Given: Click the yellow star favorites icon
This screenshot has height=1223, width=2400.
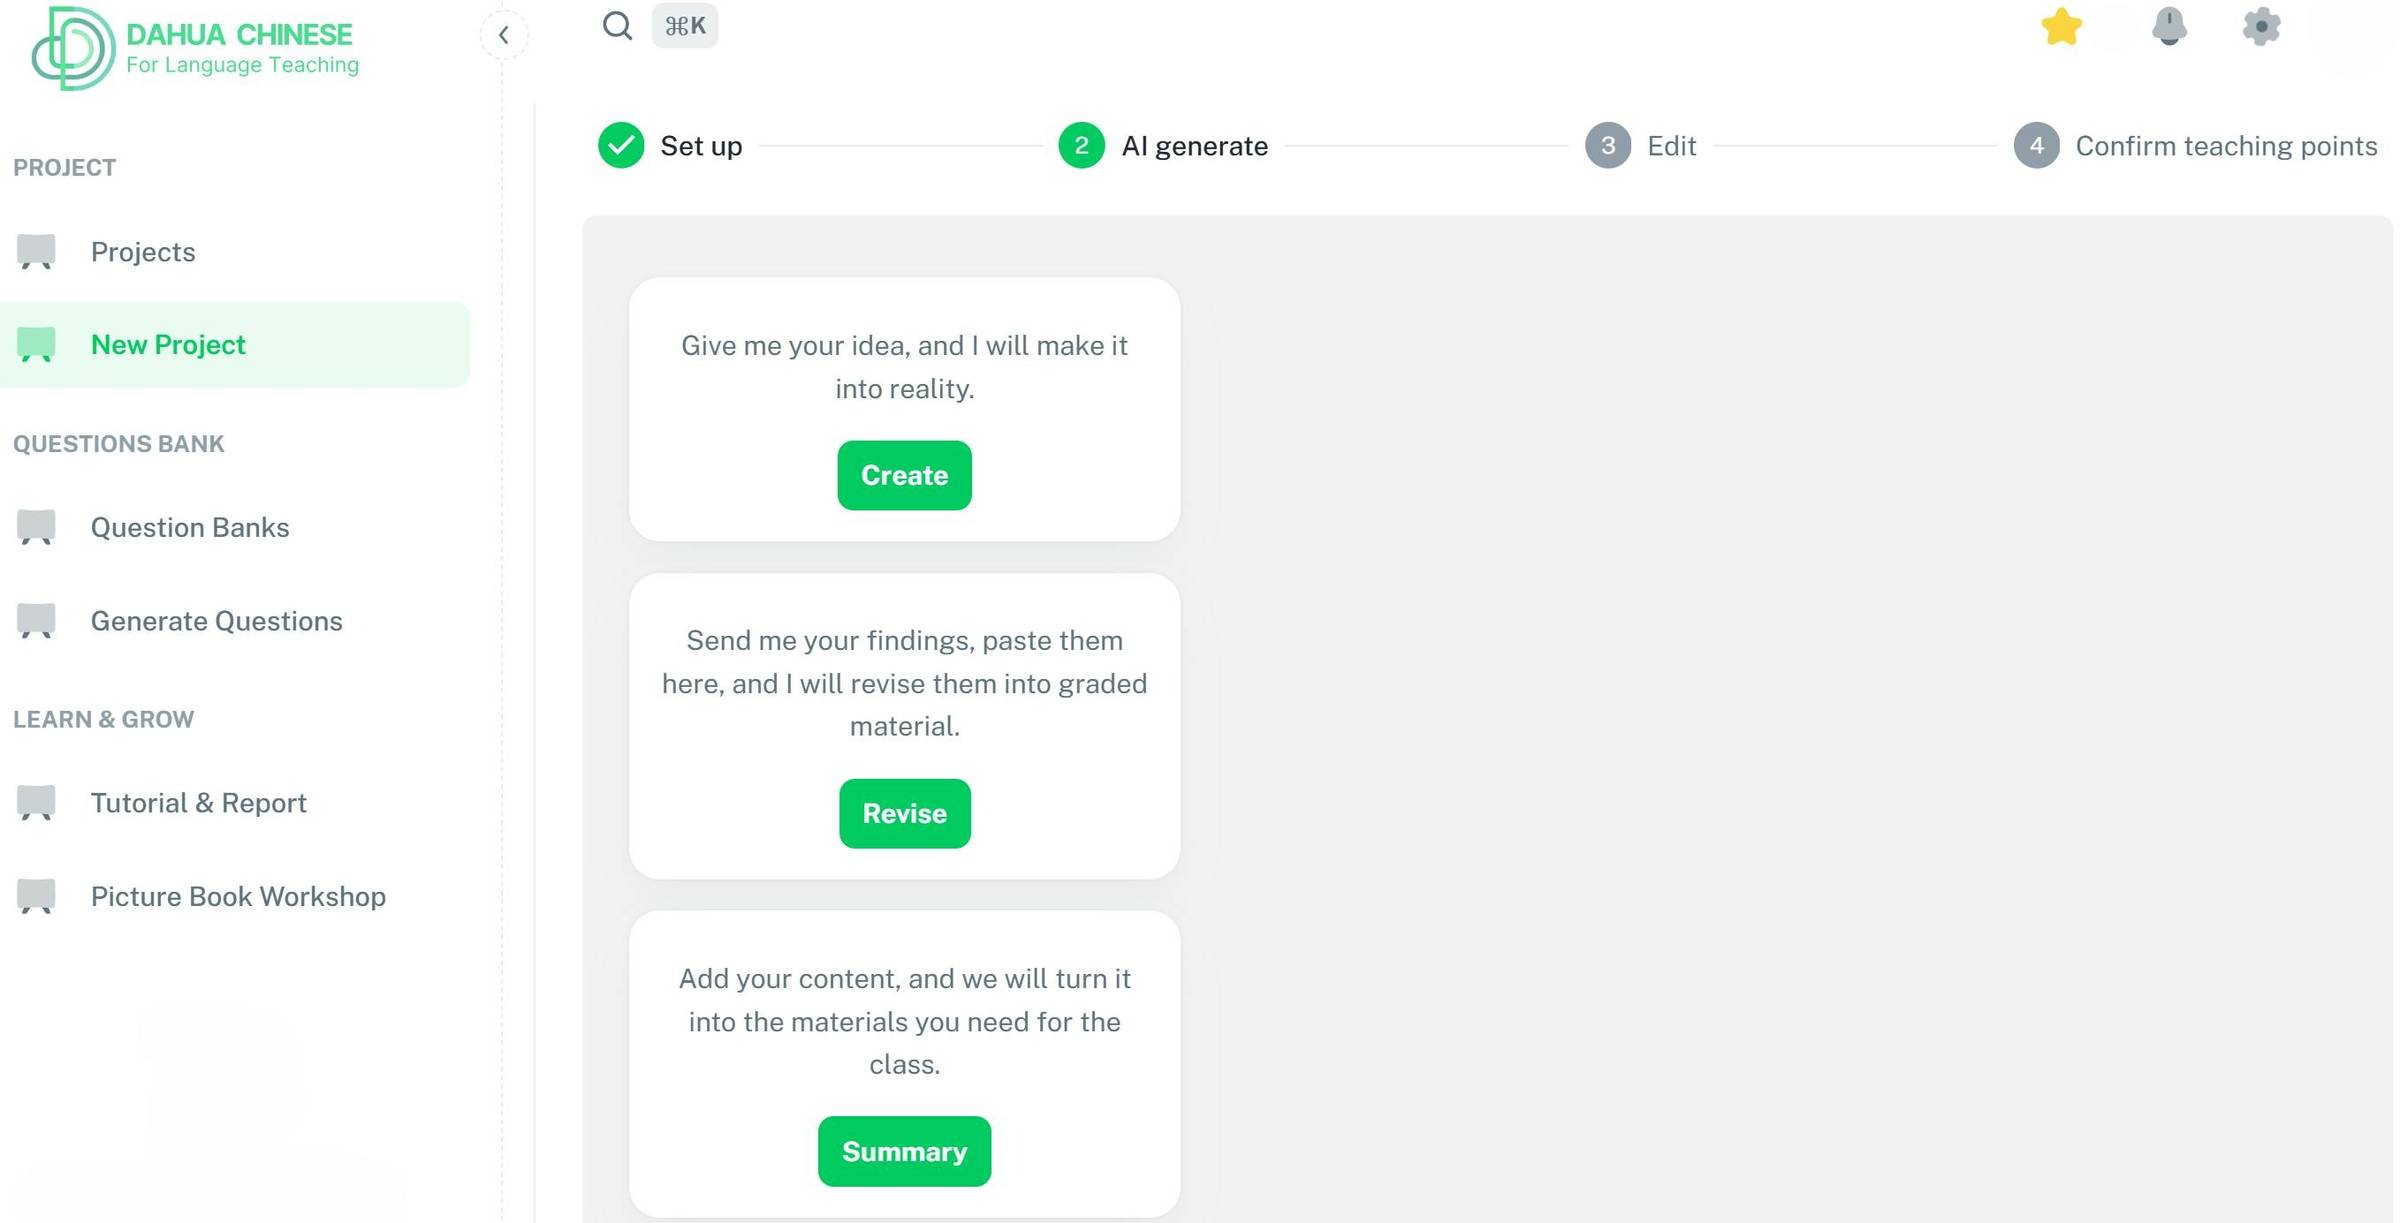Looking at the screenshot, I should (2061, 26).
